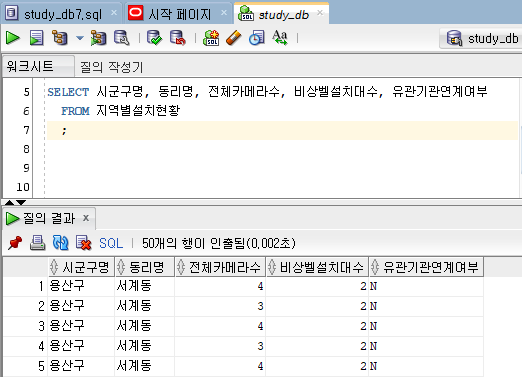Click the FROM keyword in line 6
Viewport: 522px width, 377px height.
pos(75,111)
